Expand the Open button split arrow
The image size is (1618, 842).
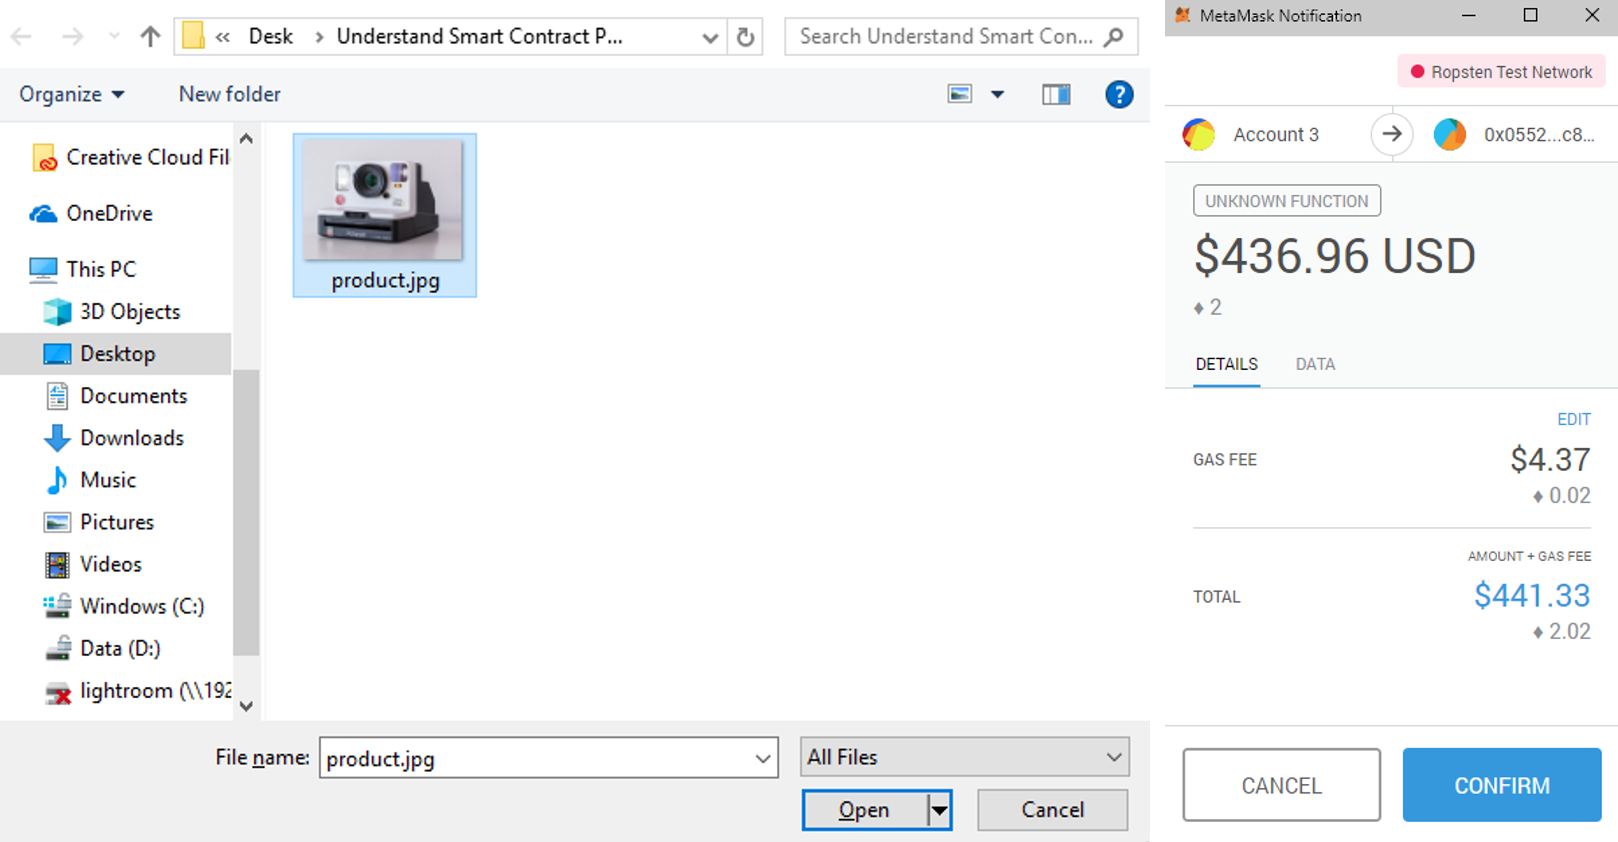pyautogui.click(x=939, y=810)
